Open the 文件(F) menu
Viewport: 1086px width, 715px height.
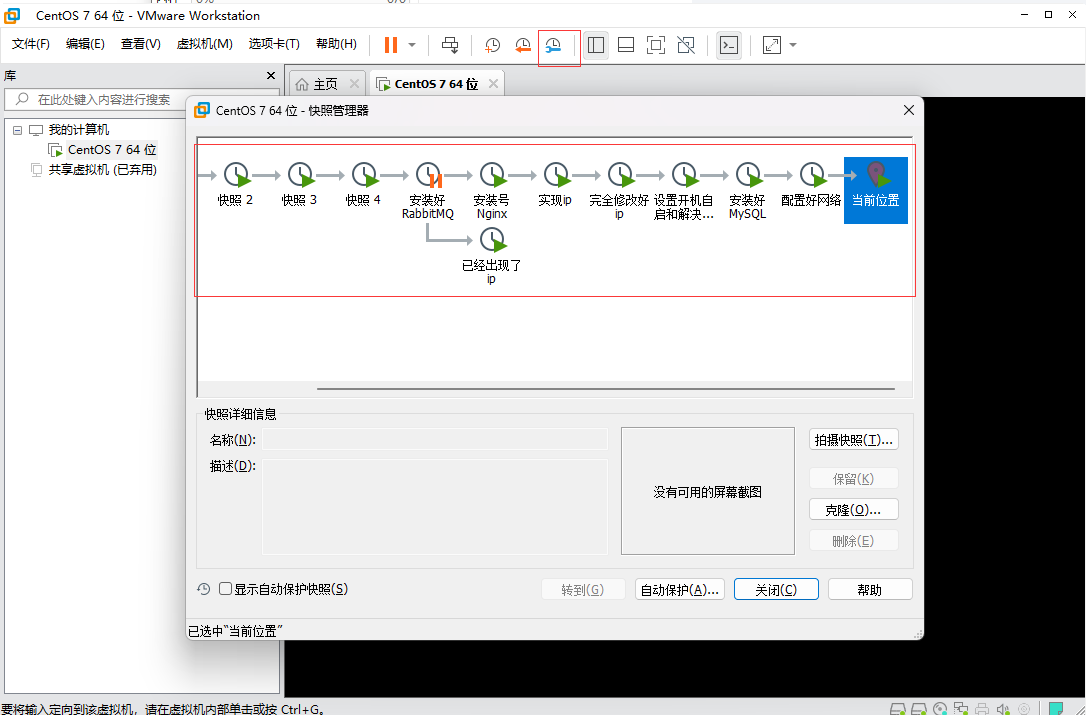pyautogui.click(x=30, y=44)
